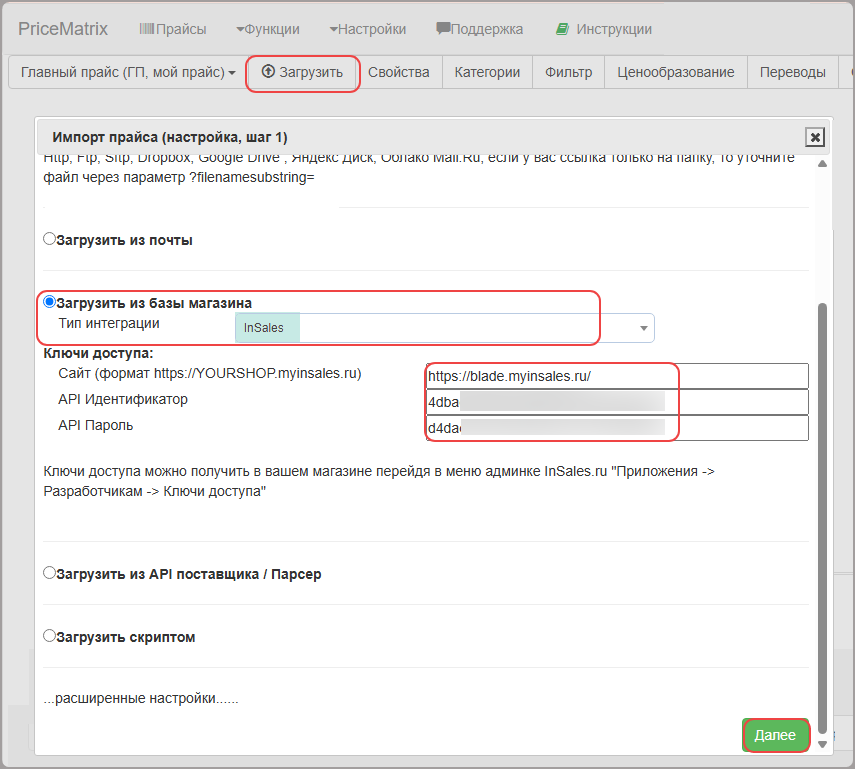
Task: Click the Сайт format hint label
Action: pos(209,374)
